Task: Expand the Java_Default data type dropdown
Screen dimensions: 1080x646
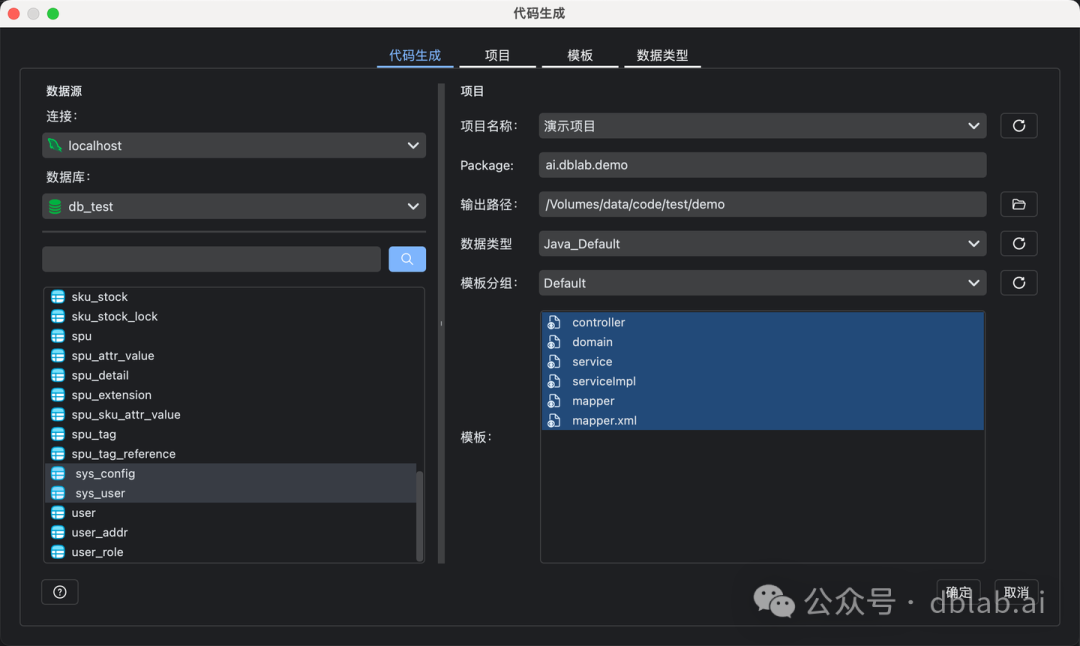Action: tap(762, 244)
